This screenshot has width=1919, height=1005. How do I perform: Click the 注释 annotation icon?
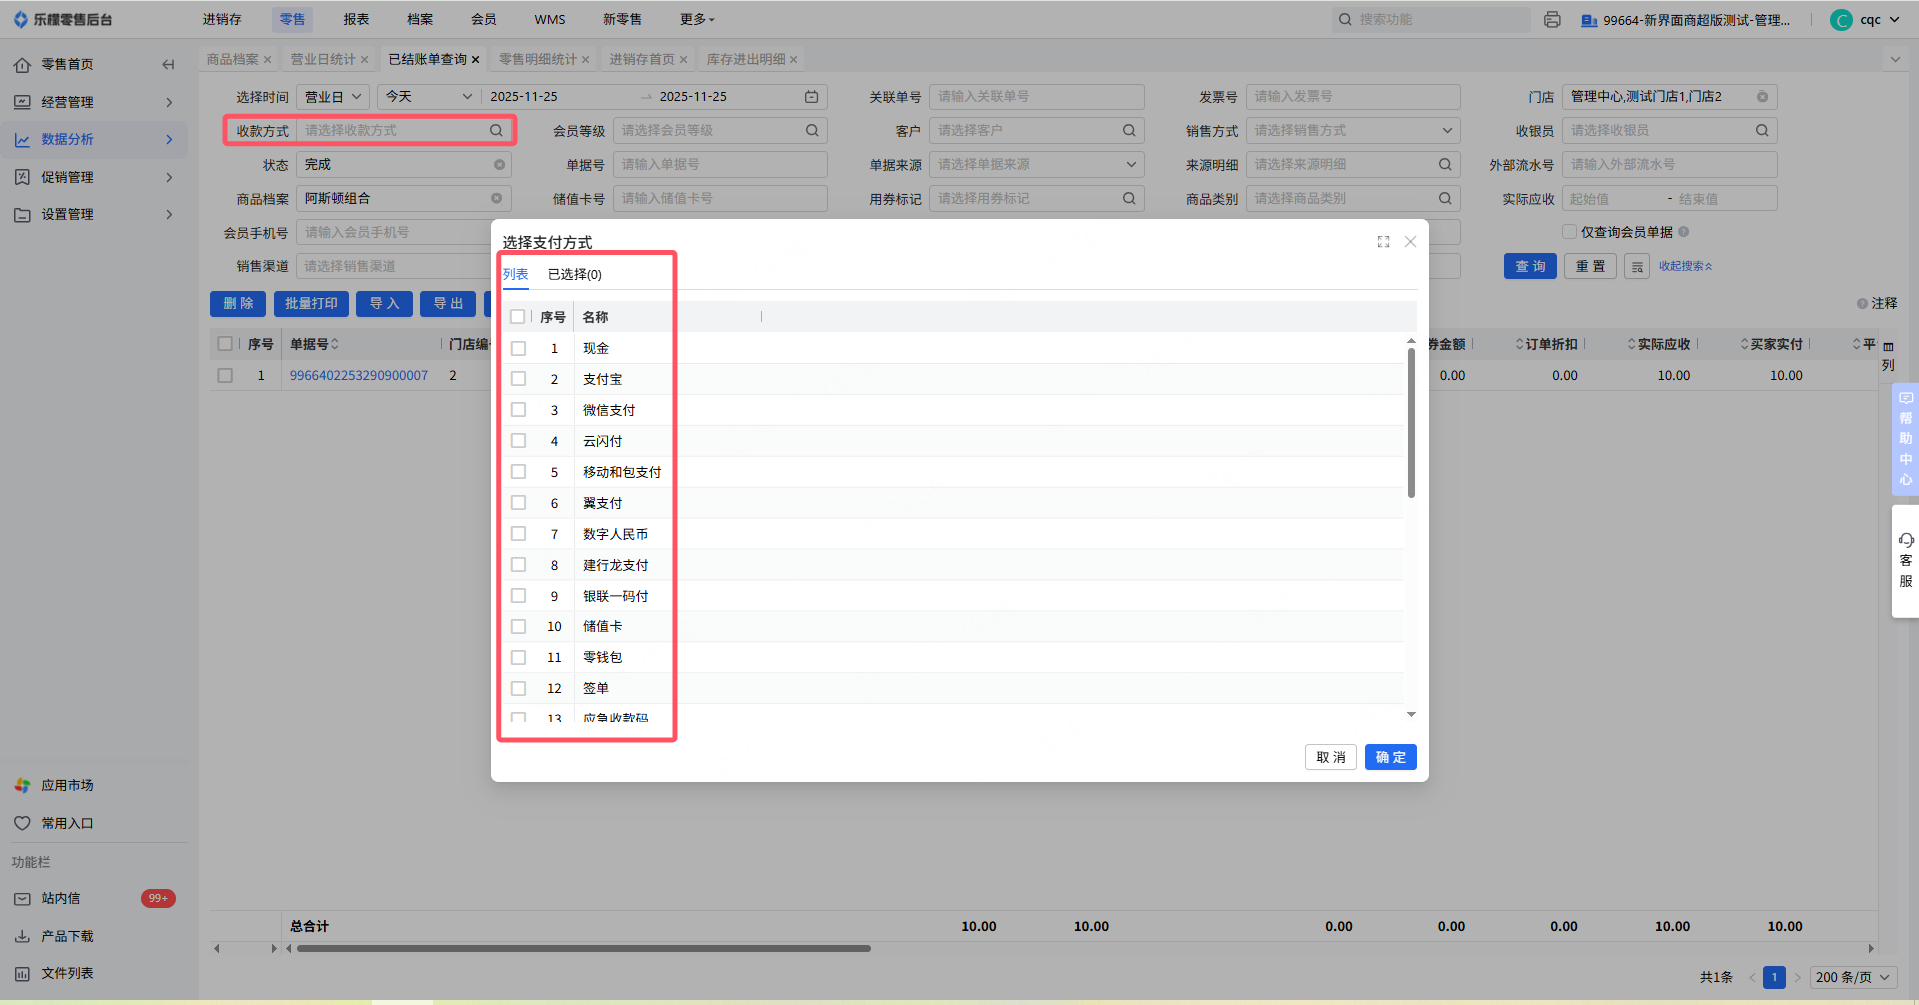click(1862, 304)
